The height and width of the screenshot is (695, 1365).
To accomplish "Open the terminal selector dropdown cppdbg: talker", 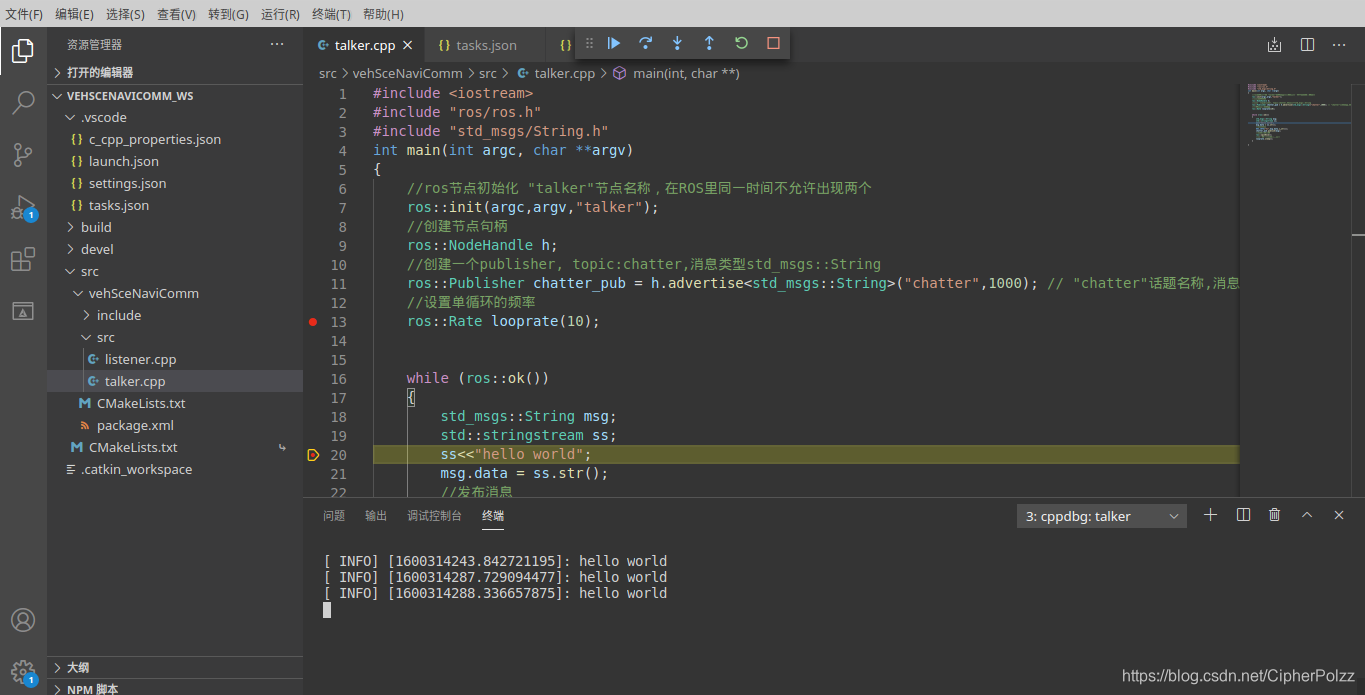I will pos(1102,516).
